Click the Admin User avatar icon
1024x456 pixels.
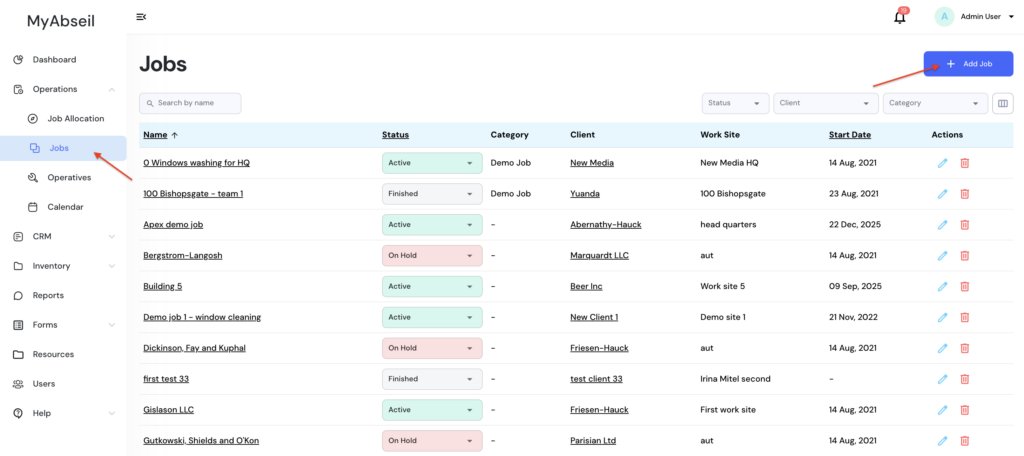(x=944, y=17)
